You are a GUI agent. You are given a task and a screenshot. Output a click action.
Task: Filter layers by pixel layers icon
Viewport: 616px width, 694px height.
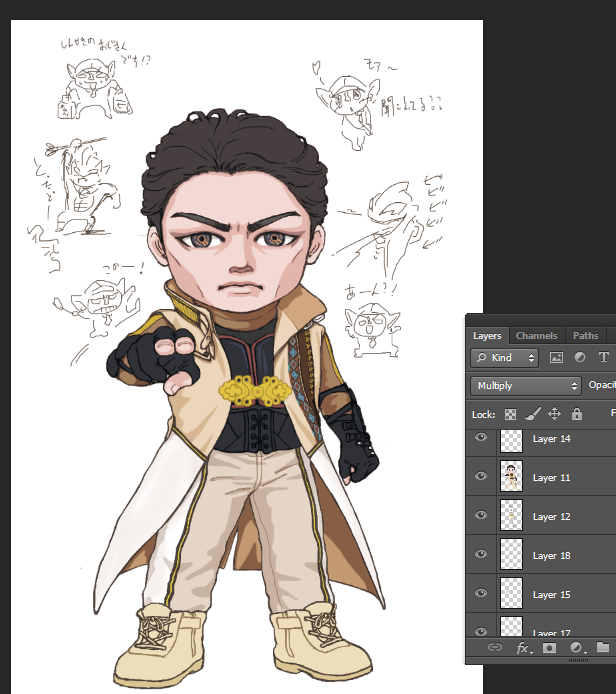556,358
